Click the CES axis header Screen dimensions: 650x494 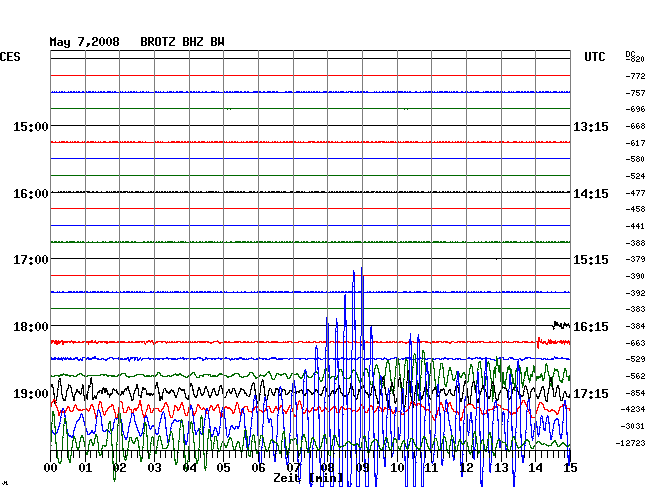coord(10,57)
